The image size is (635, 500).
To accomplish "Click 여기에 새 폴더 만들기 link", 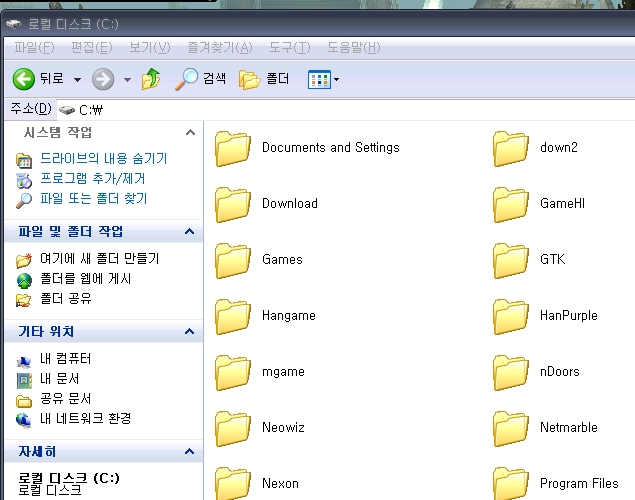I will [x=100, y=258].
